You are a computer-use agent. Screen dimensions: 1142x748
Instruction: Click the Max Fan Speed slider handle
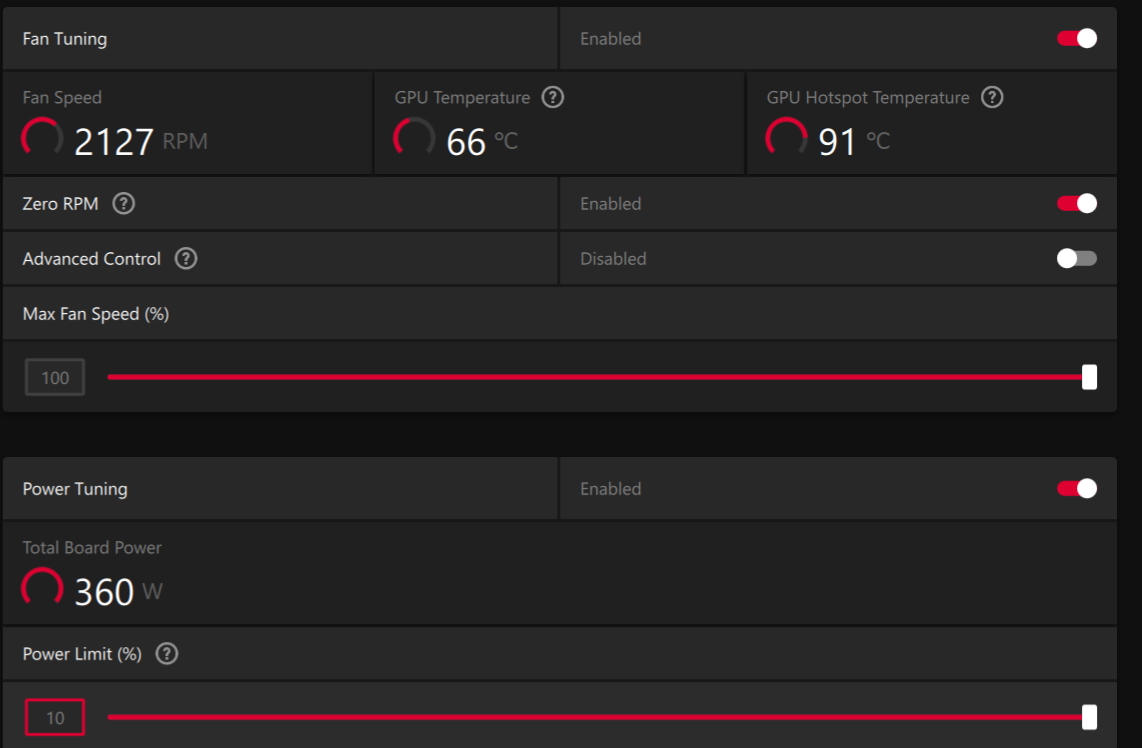1089,377
